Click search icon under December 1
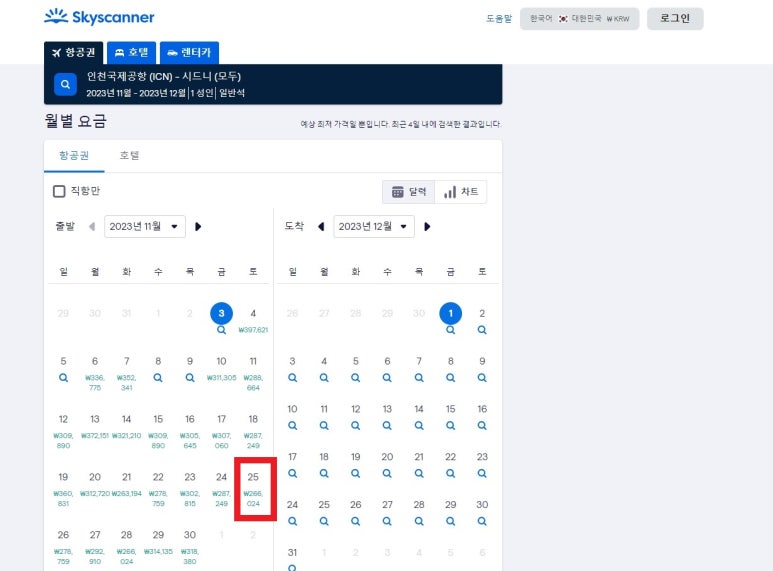The image size is (773, 571). coord(451,330)
